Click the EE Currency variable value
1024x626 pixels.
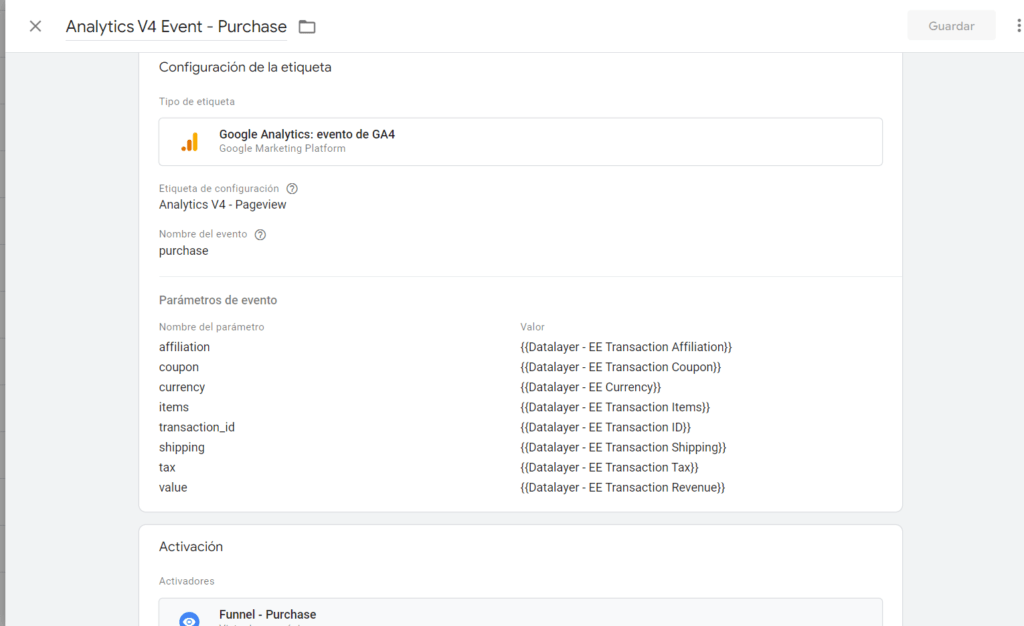[591, 387]
